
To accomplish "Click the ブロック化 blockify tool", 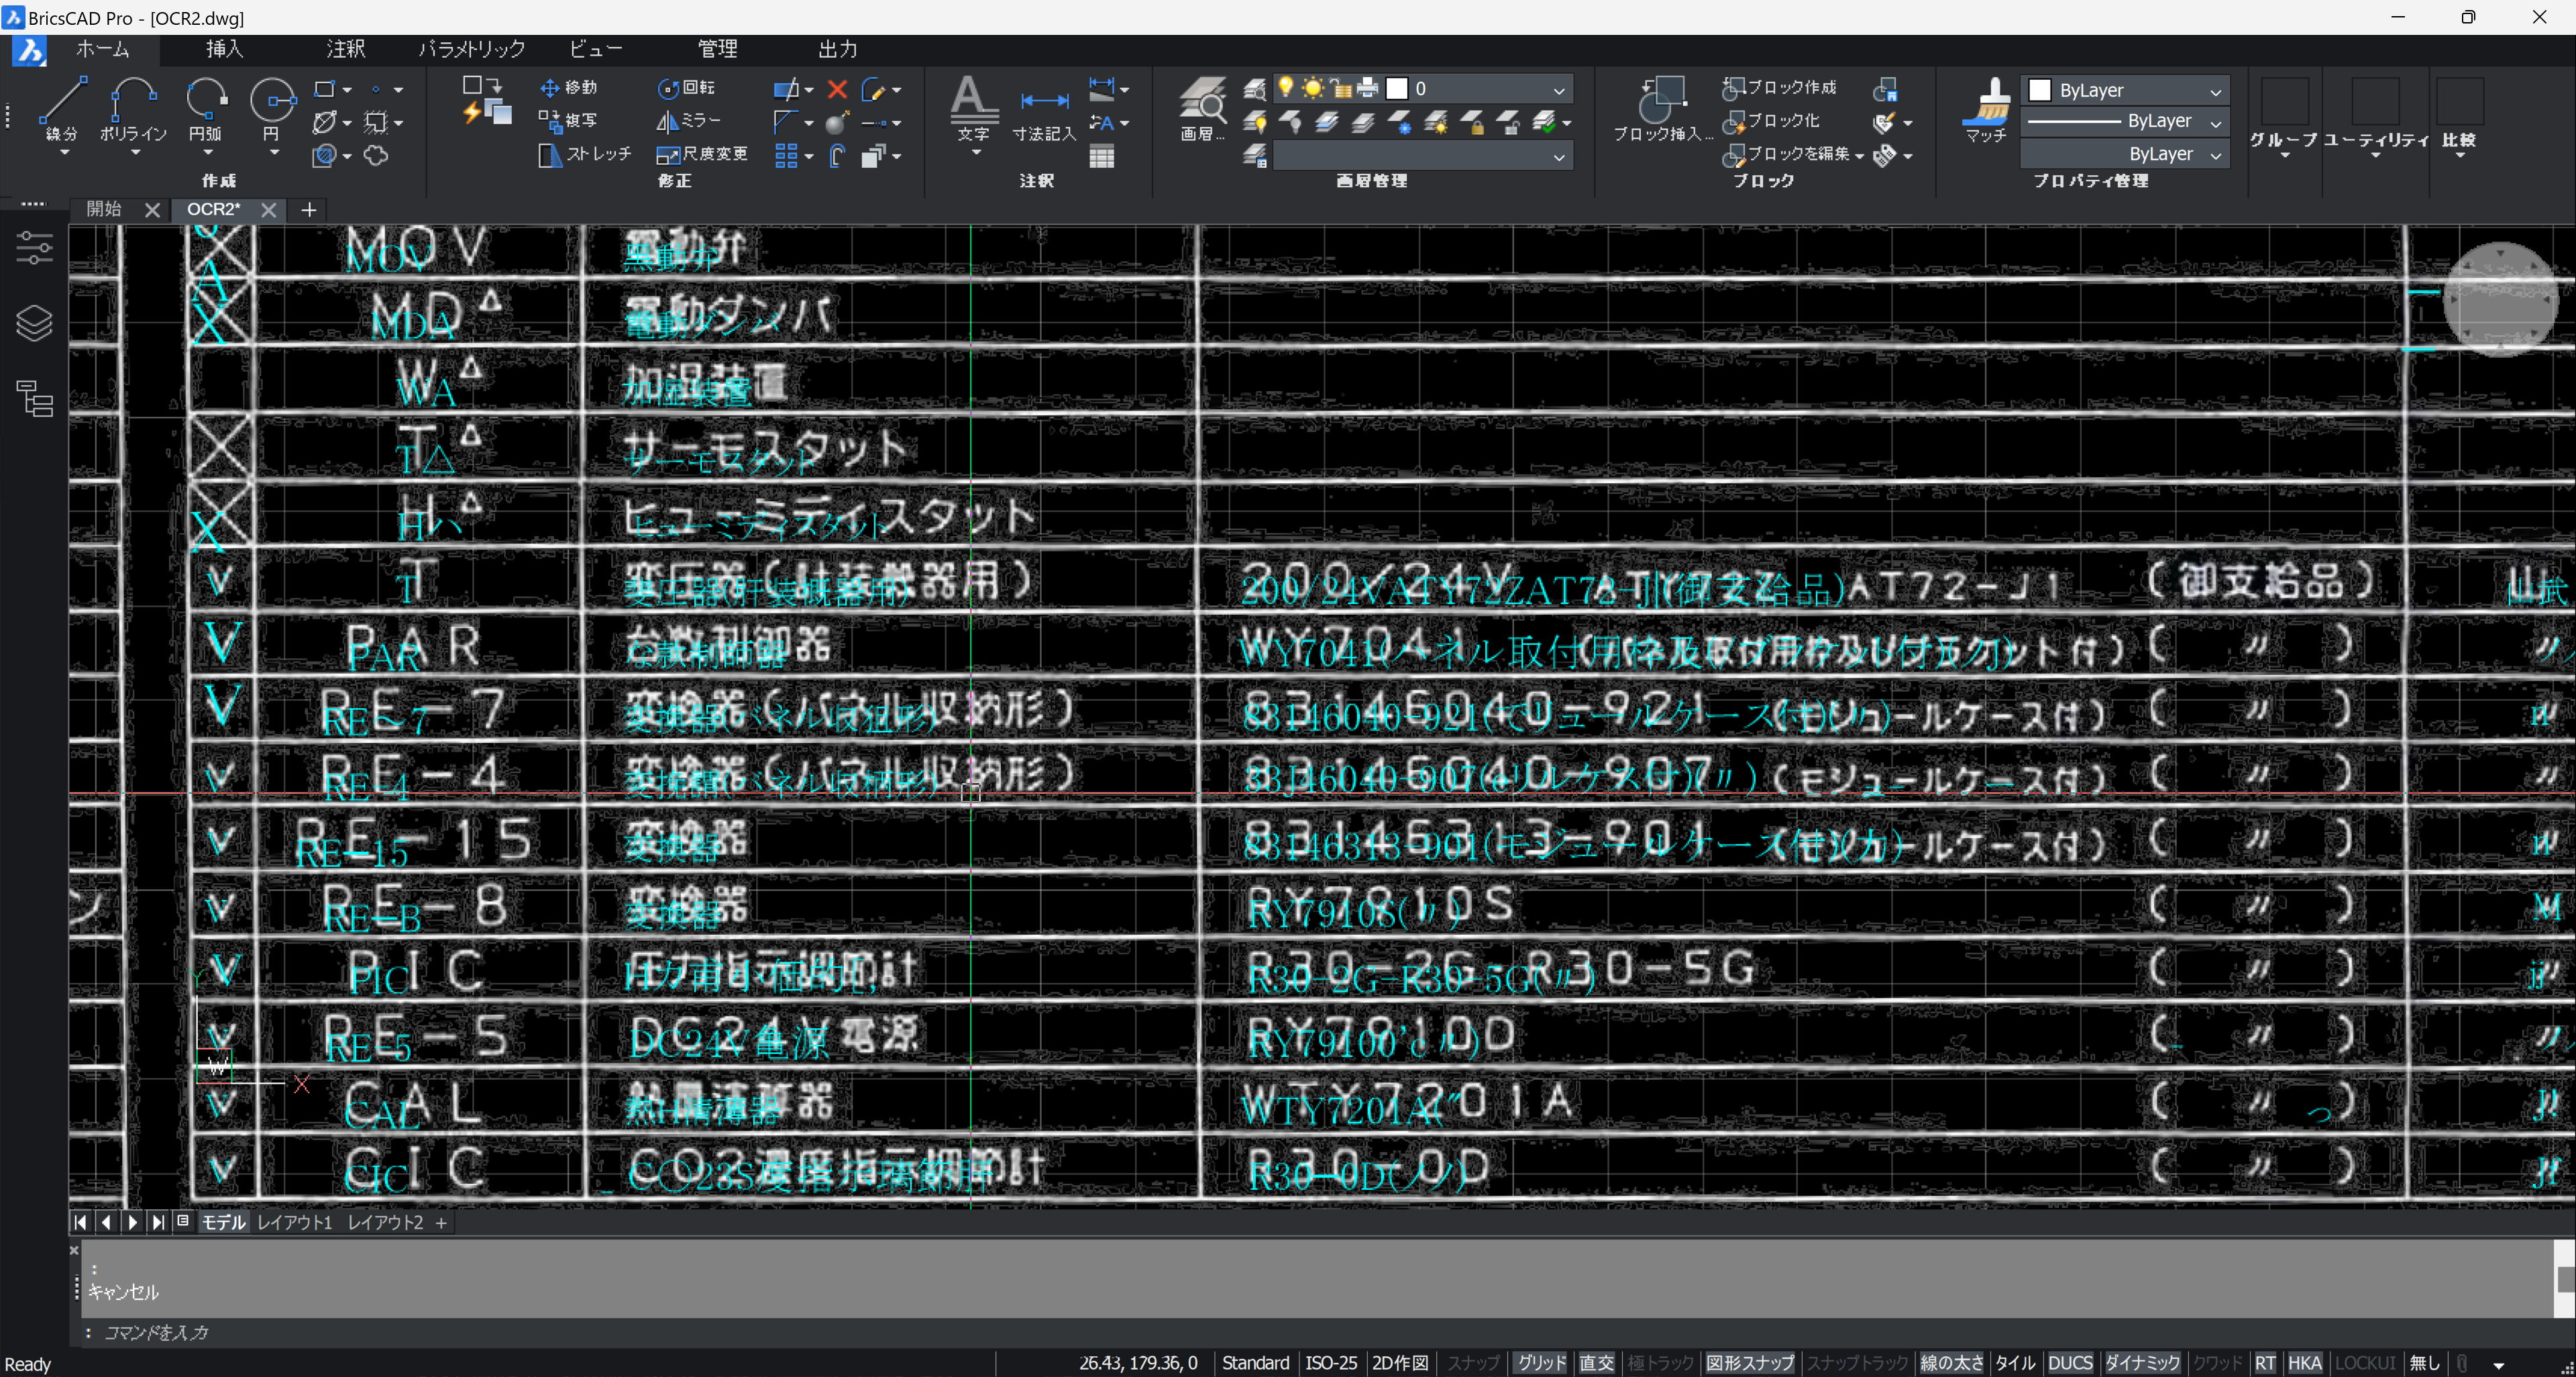I will pos(1771,121).
